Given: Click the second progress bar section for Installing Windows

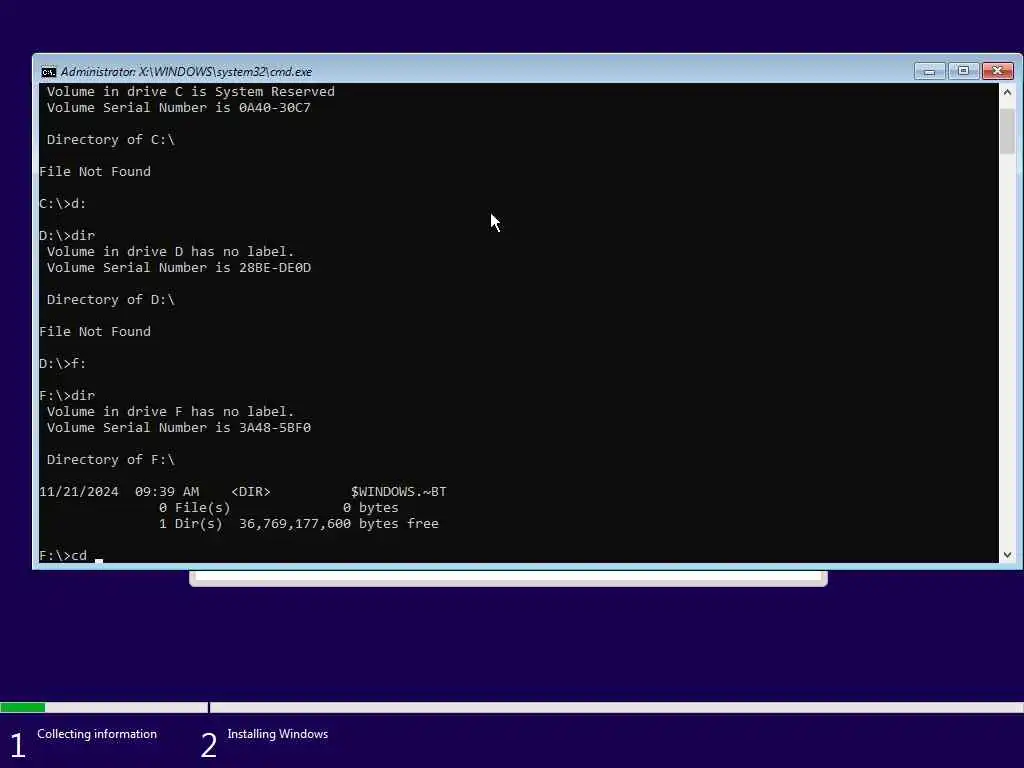Looking at the screenshot, I should [x=616, y=707].
